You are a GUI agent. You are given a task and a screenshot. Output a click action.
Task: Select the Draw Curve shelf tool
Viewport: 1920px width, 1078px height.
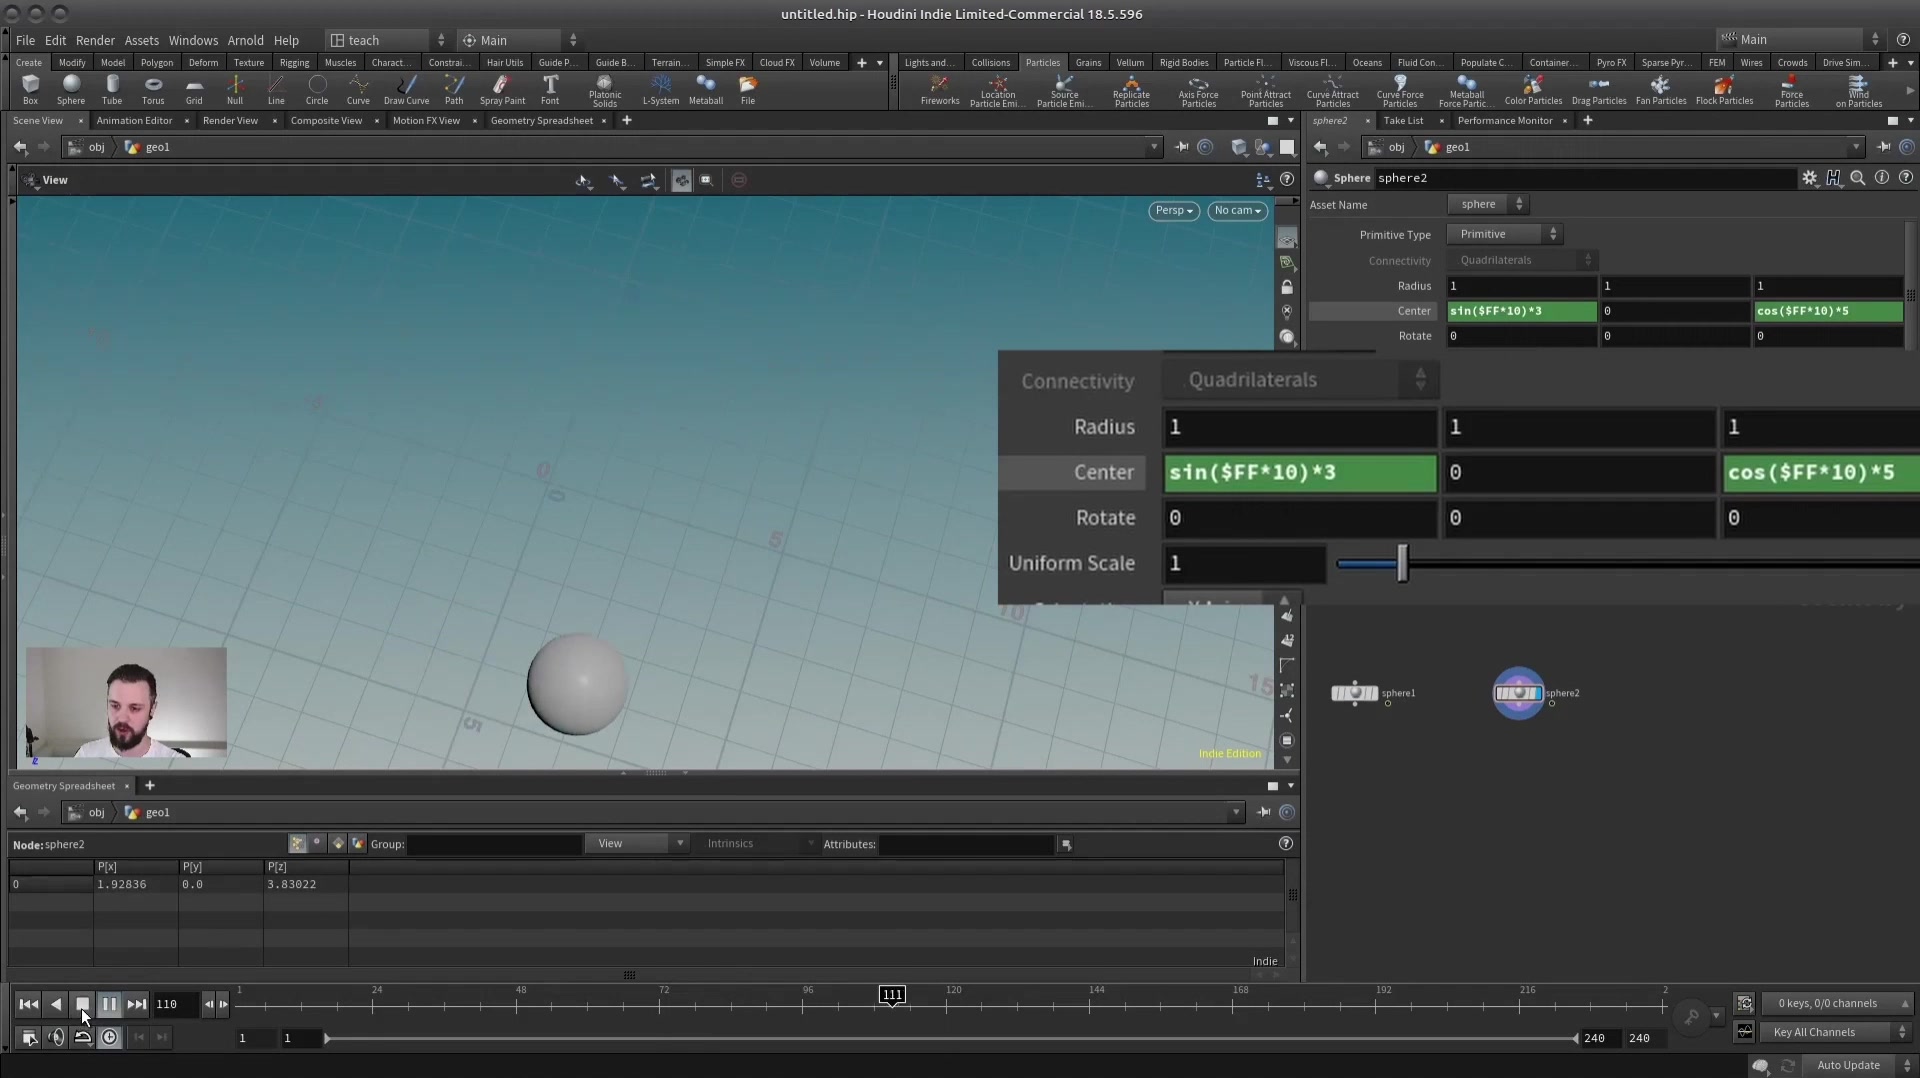(x=406, y=89)
